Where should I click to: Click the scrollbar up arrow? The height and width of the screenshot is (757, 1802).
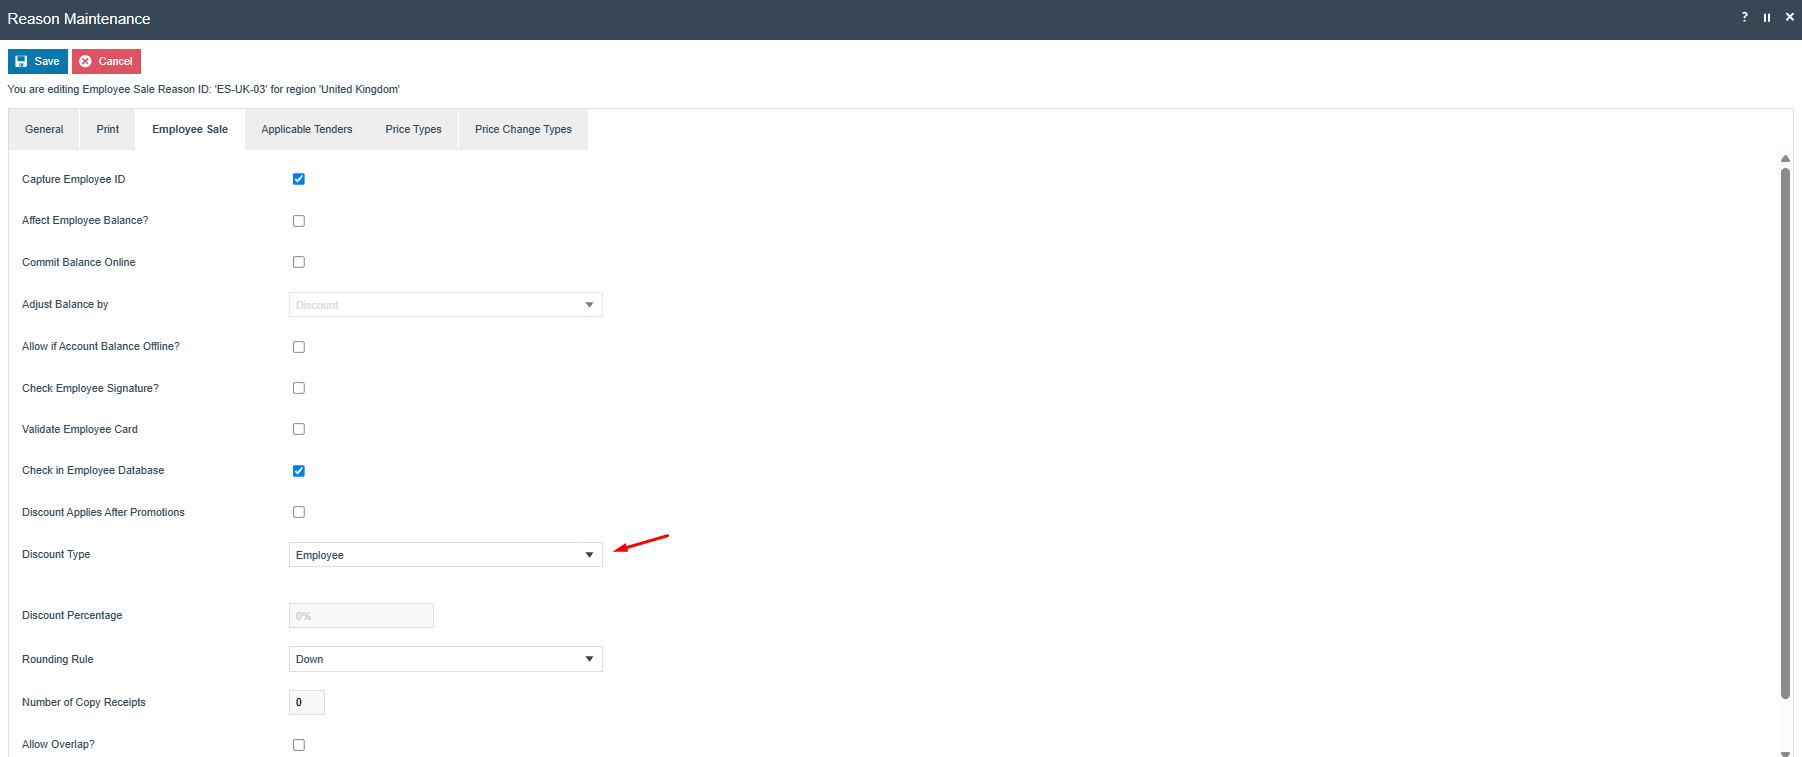tap(1785, 159)
